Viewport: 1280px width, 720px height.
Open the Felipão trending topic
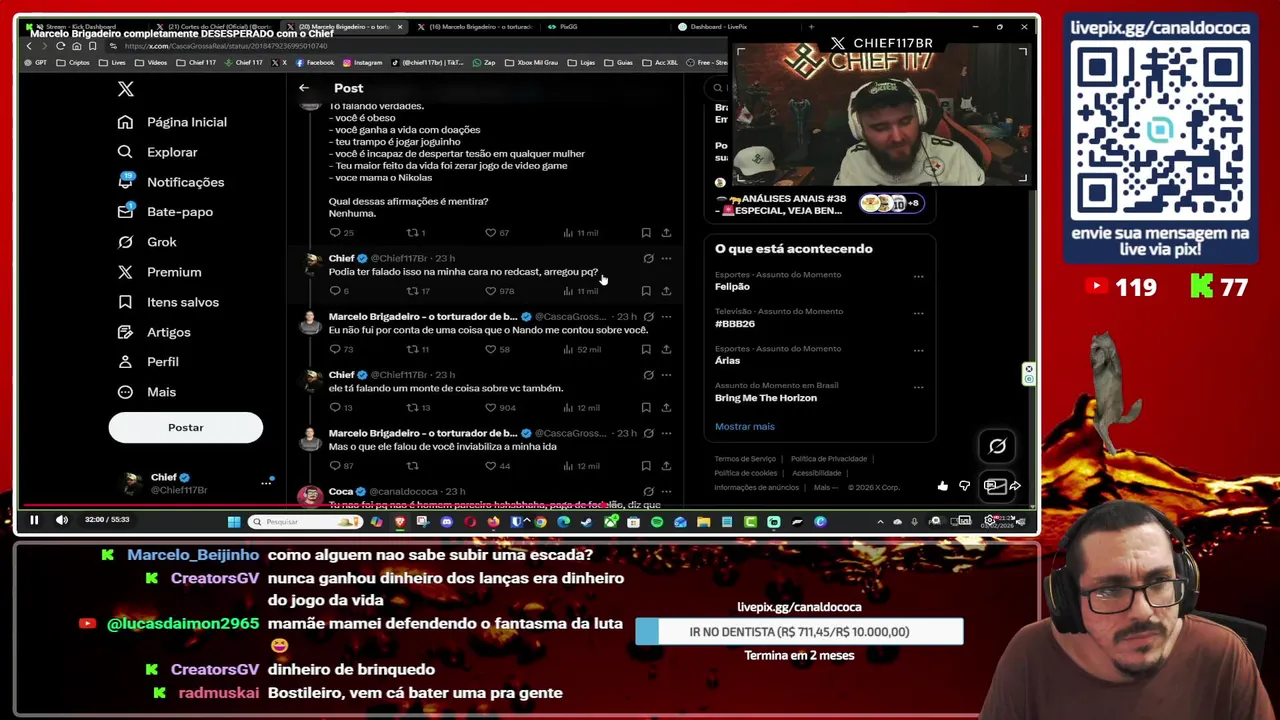click(x=732, y=287)
